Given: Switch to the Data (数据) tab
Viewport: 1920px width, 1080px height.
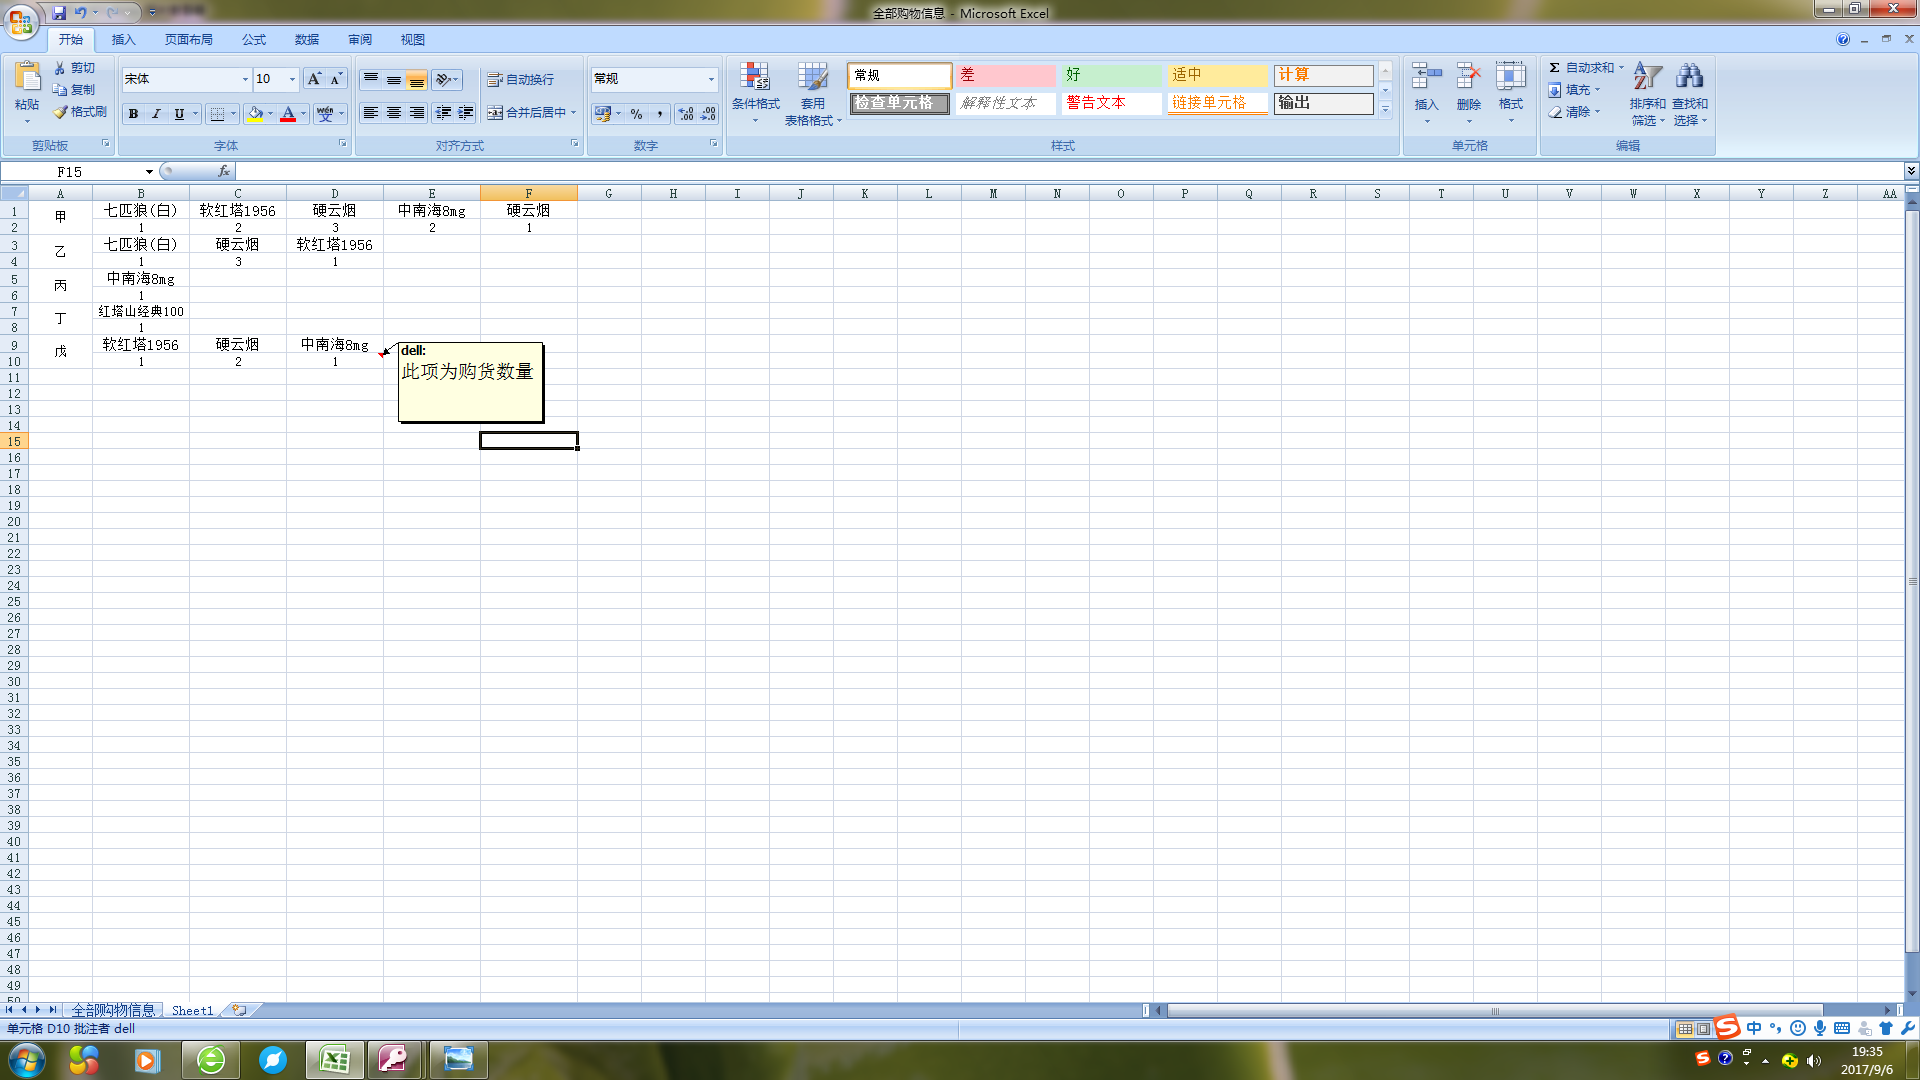Looking at the screenshot, I should coord(307,40).
